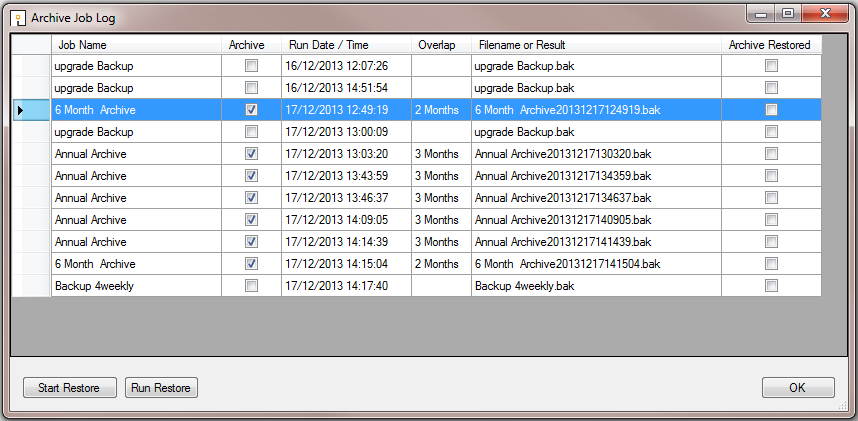
Task: Select the Backup 4weekly job name cell
Action: 136,286
